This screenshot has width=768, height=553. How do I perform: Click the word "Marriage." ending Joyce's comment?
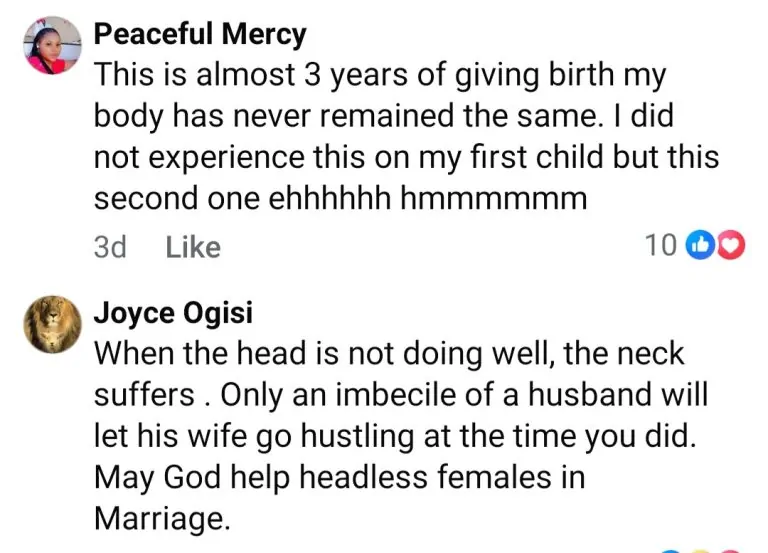(x=157, y=517)
